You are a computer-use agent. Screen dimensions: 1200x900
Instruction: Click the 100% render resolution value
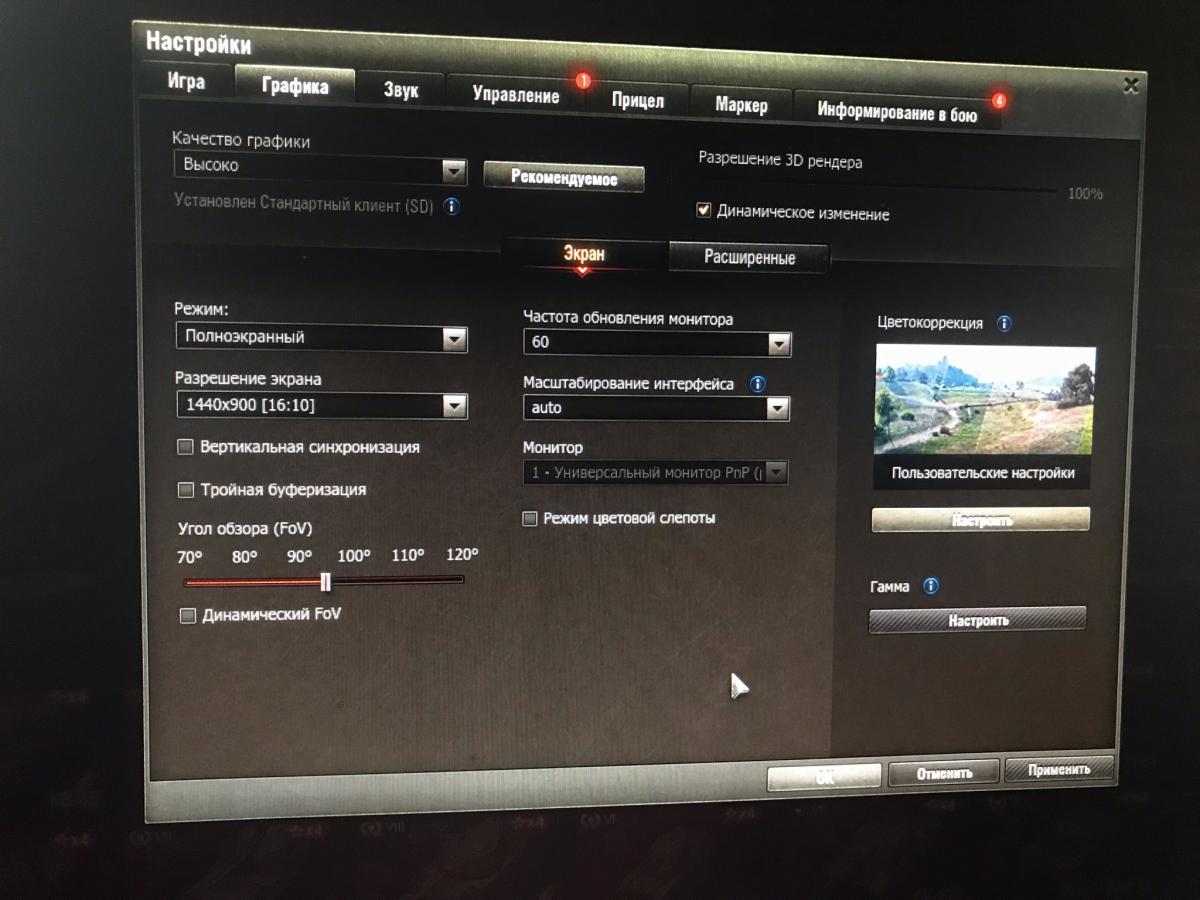[1085, 194]
